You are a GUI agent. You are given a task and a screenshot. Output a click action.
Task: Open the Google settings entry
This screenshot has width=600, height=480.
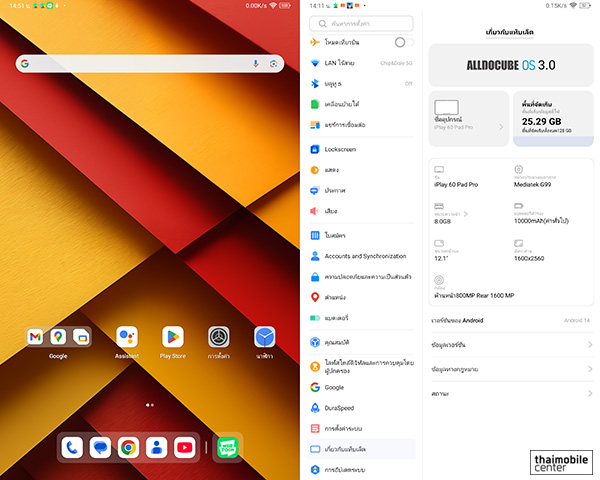(361, 387)
